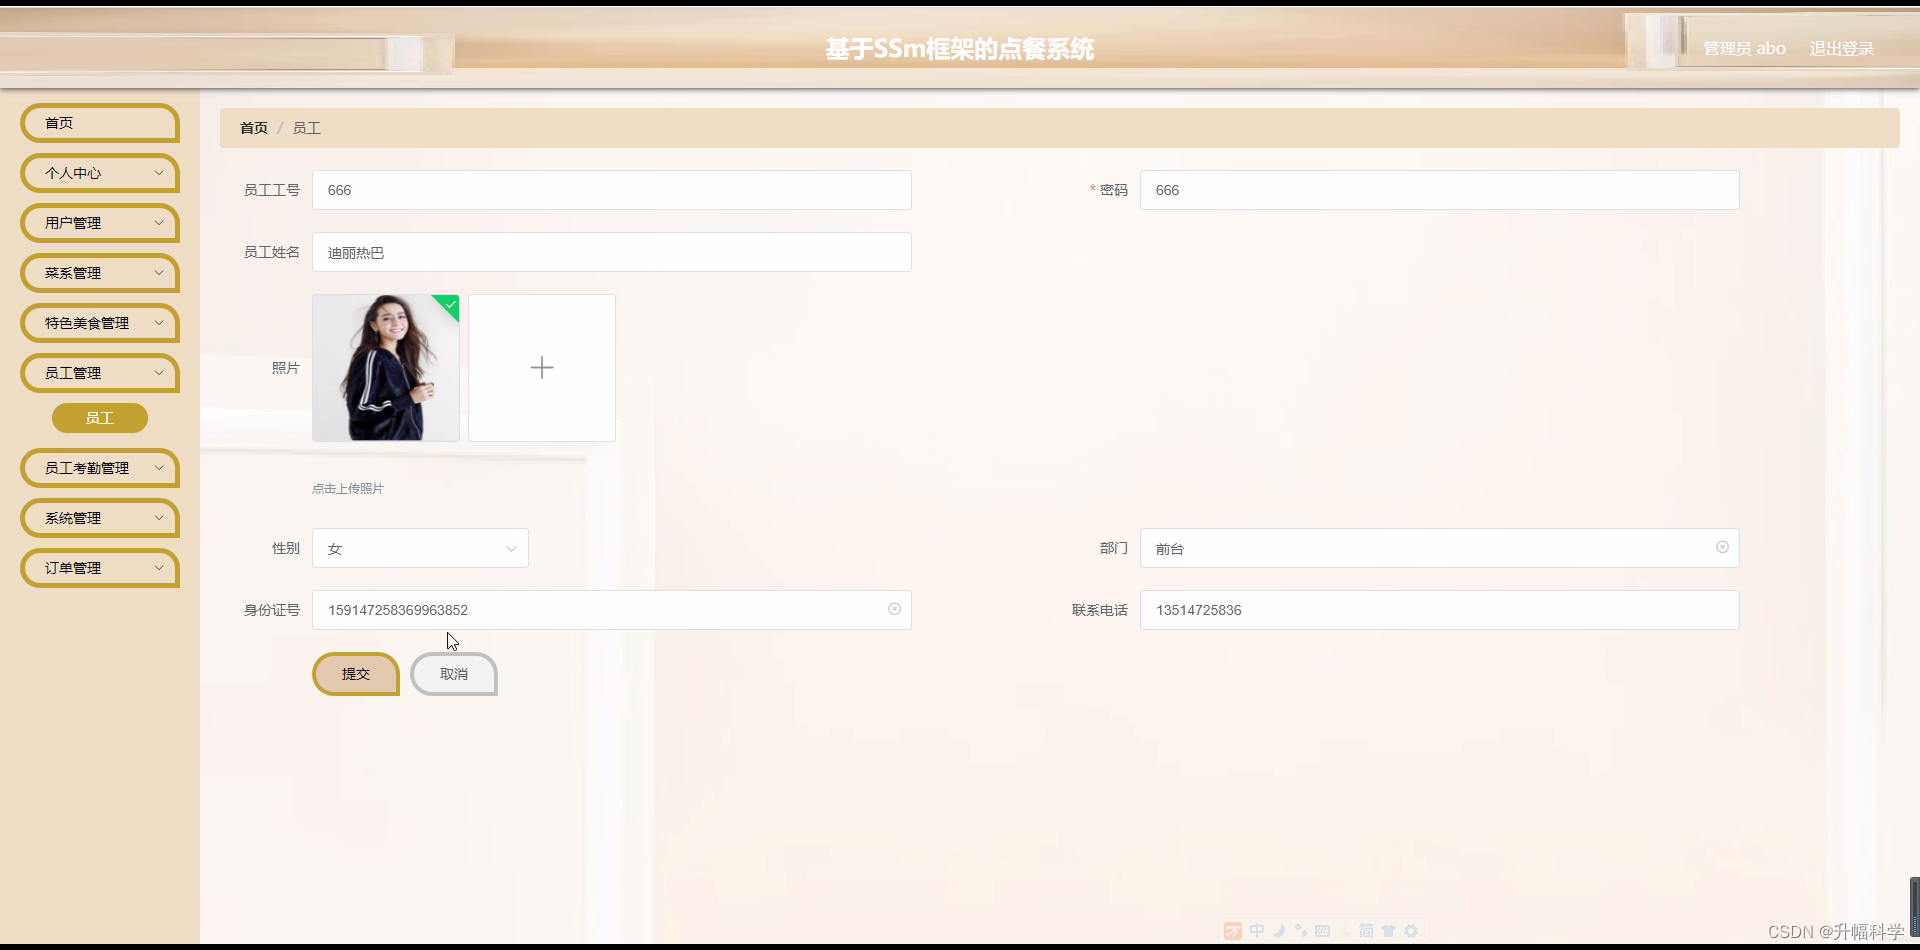This screenshot has height=950, width=1920.
Task: Clear the 身份证号 field via the x icon
Action: (894, 609)
